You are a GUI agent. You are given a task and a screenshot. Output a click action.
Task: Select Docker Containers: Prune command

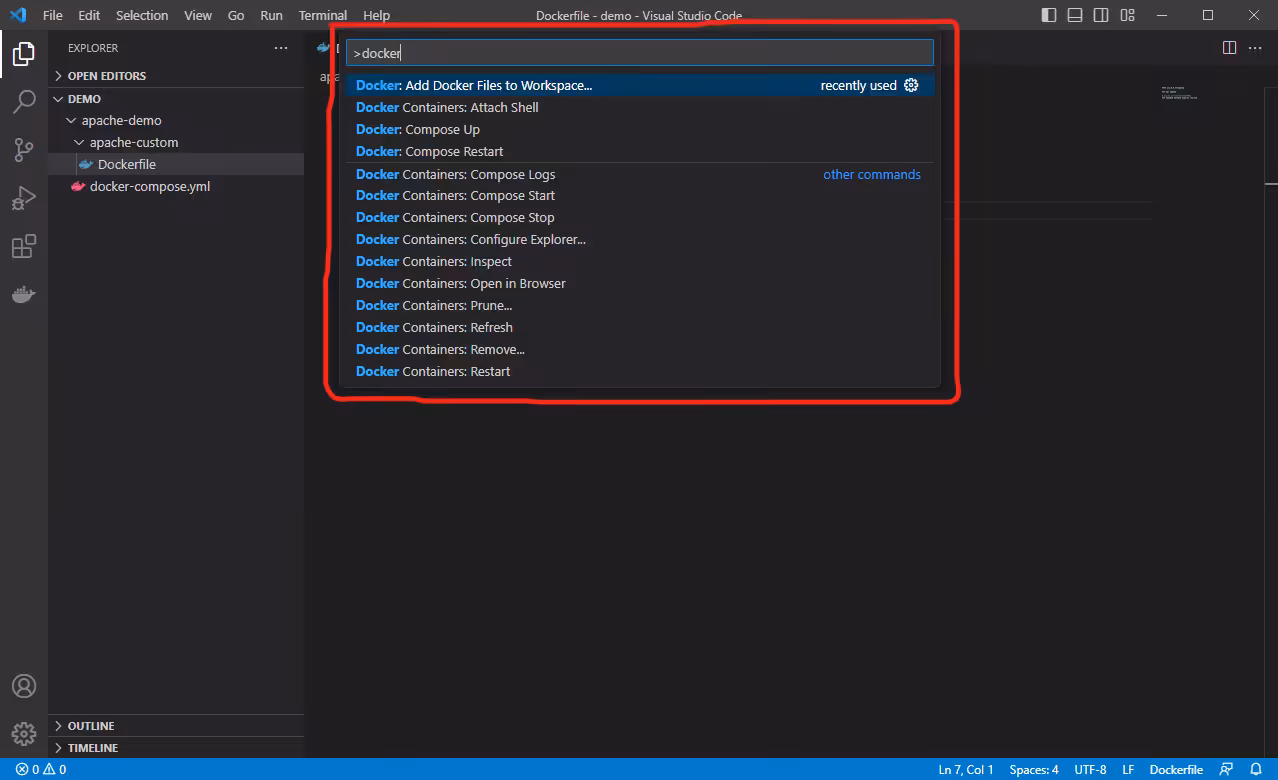[640, 305]
